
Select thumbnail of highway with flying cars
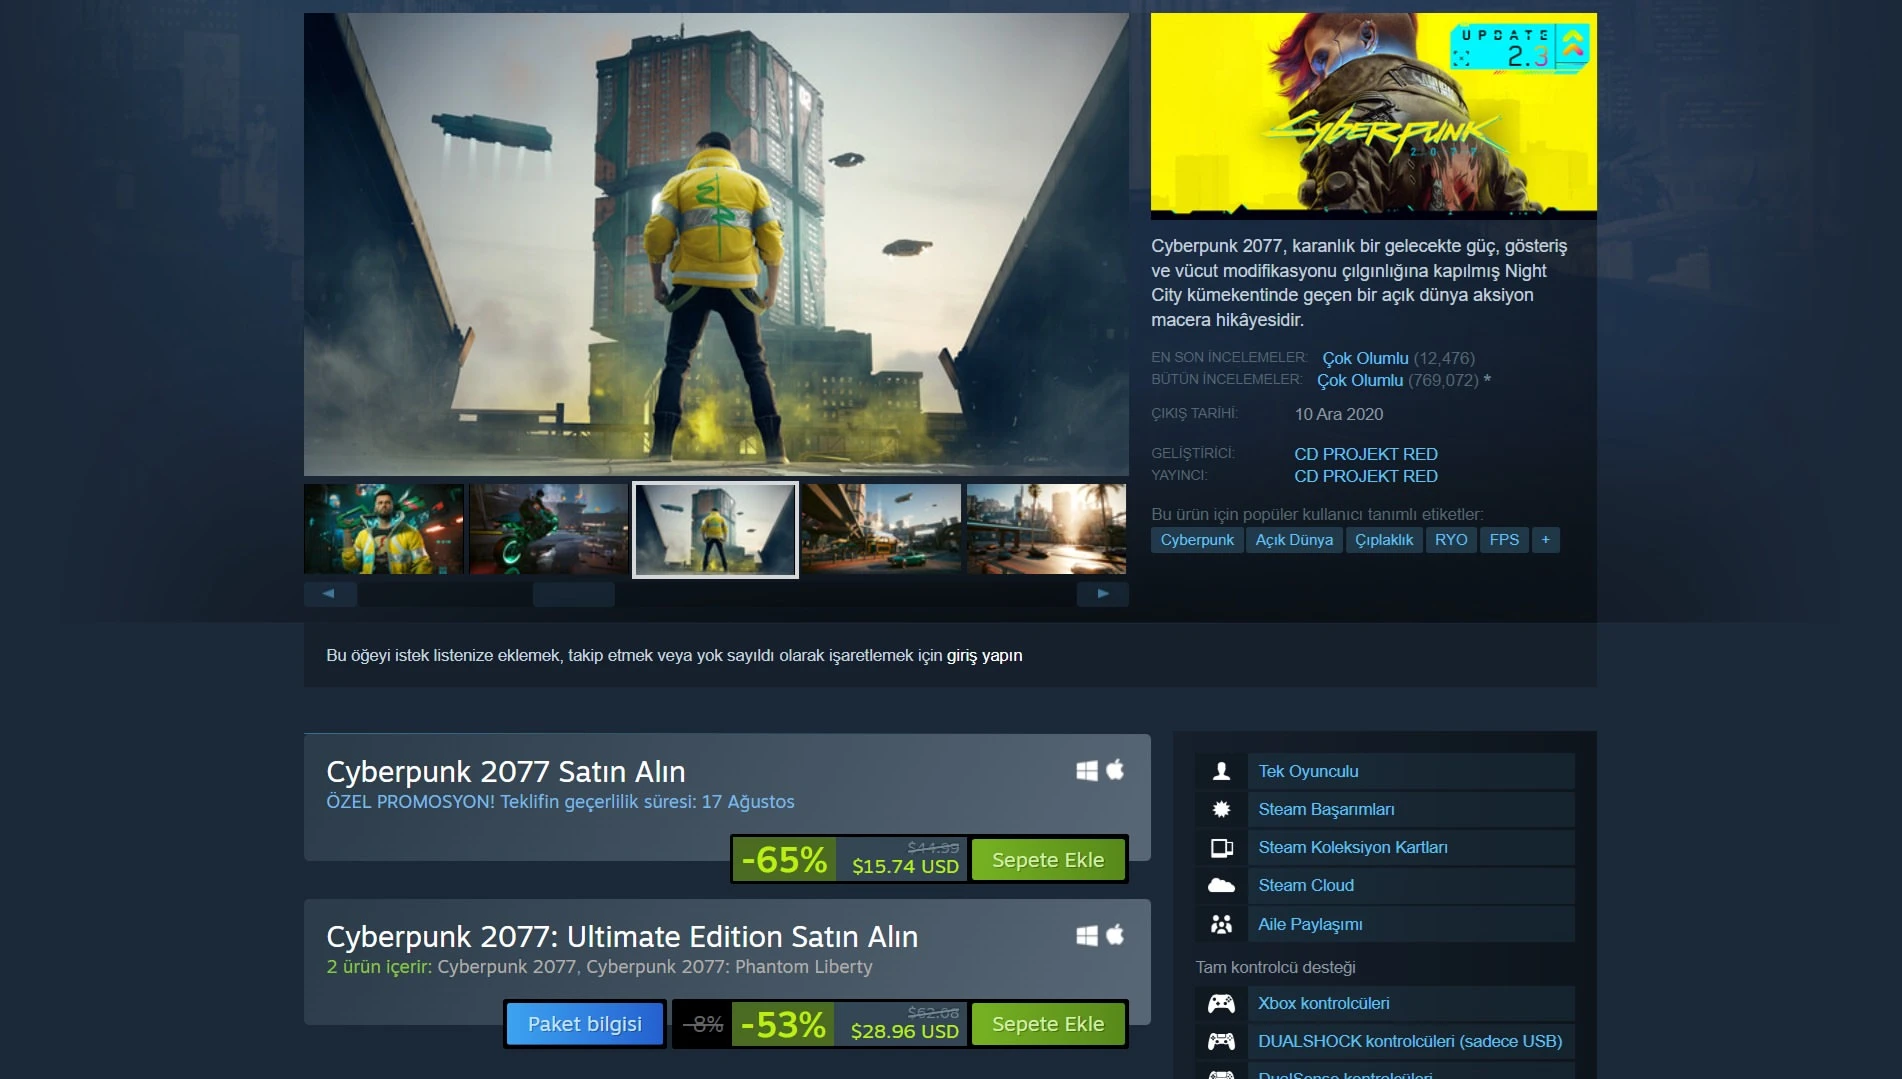881,529
